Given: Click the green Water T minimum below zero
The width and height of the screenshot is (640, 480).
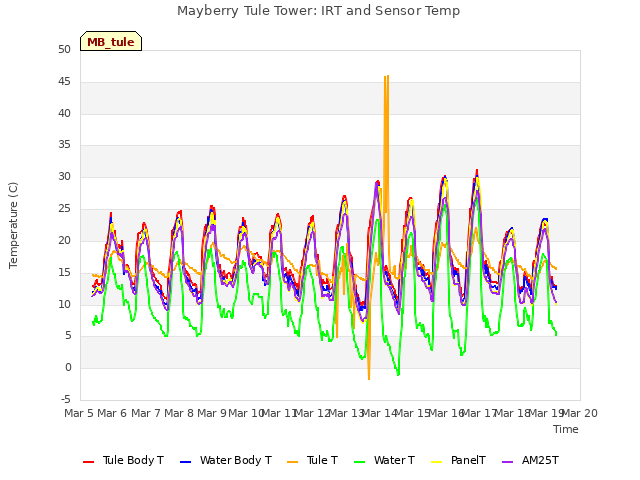Looking at the screenshot, I should pos(398,373).
